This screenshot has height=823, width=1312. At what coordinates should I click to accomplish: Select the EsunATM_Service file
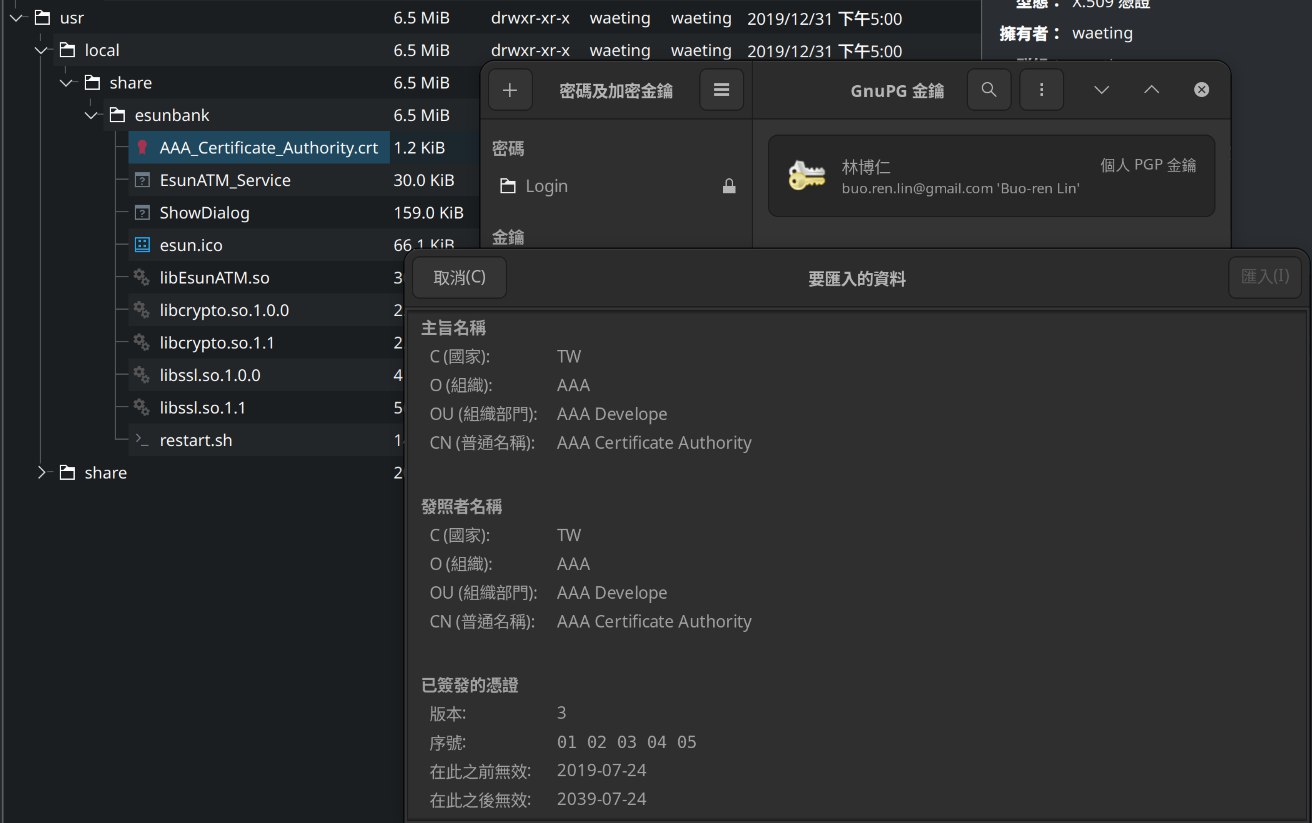225,180
